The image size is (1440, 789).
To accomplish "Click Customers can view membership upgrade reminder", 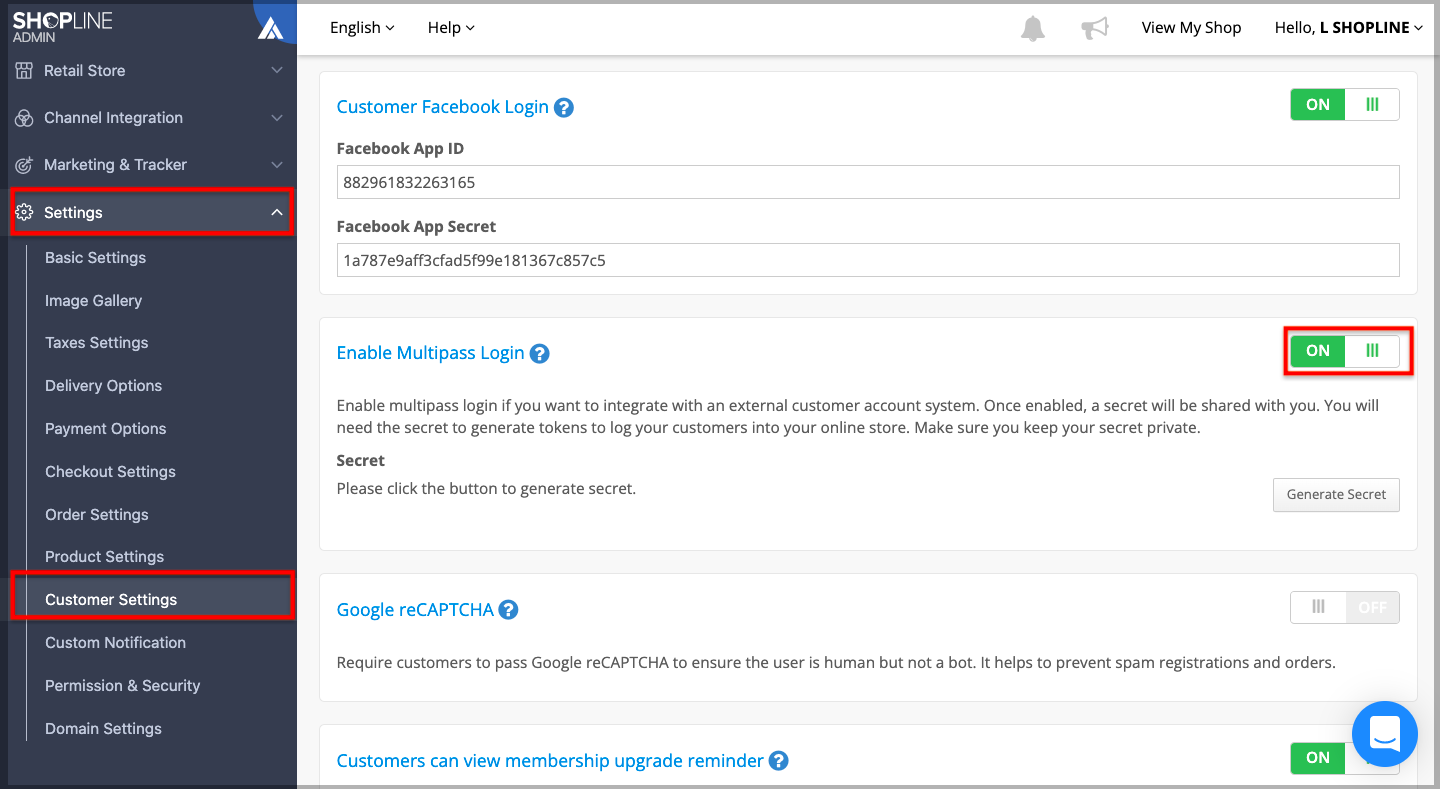I will [550, 761].
